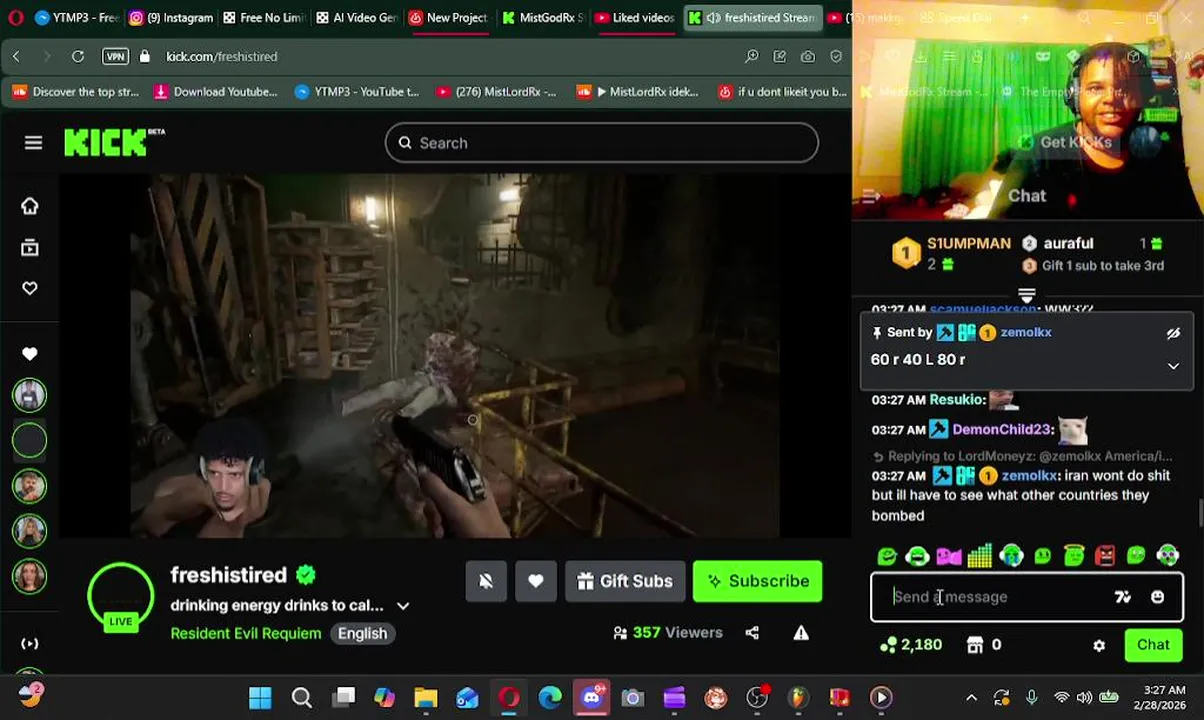This screenshot has width=1204, height=720.
Task: Open the (276) MistLordRx bookmark
Action: tap(496, 91)
